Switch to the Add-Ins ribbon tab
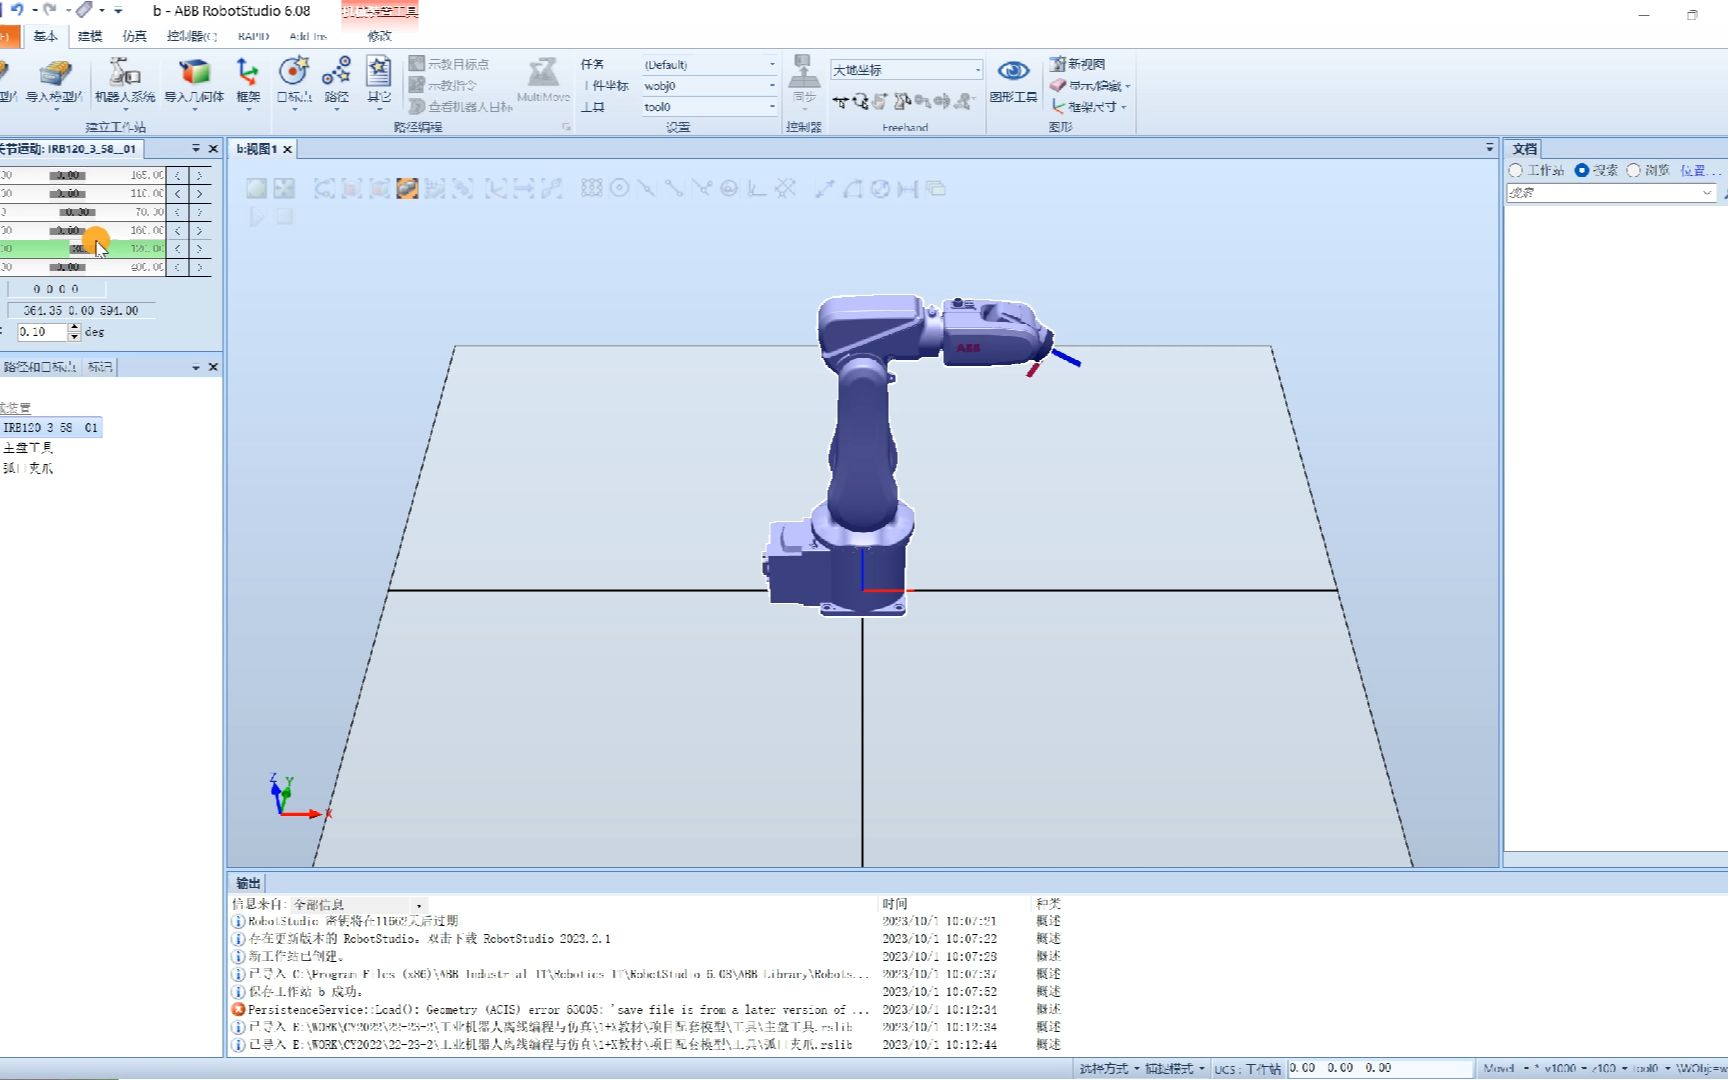Screen dimensions: 1728x1080 [x=308, y=36]
